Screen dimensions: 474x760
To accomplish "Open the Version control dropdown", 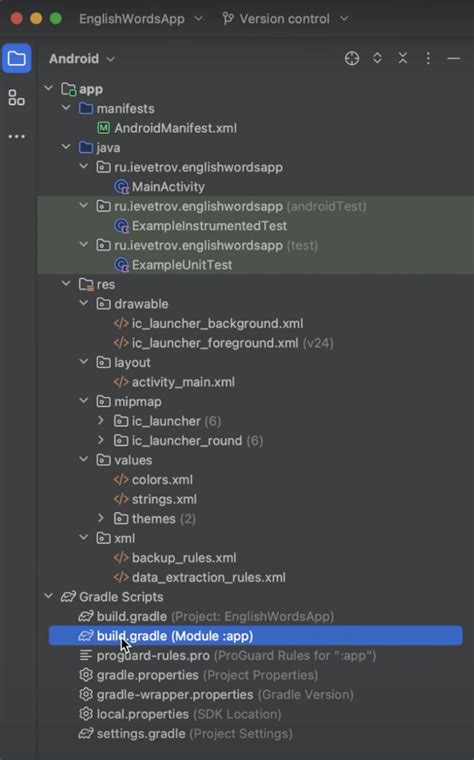I will point(285,19).
